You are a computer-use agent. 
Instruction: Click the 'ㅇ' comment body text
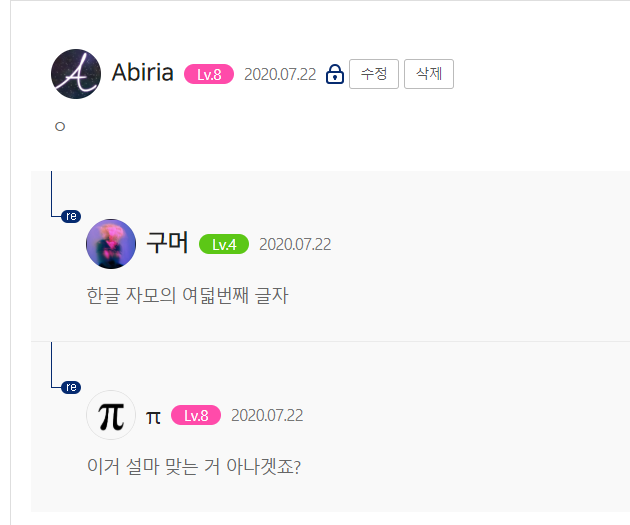click(x=60, y=127)
